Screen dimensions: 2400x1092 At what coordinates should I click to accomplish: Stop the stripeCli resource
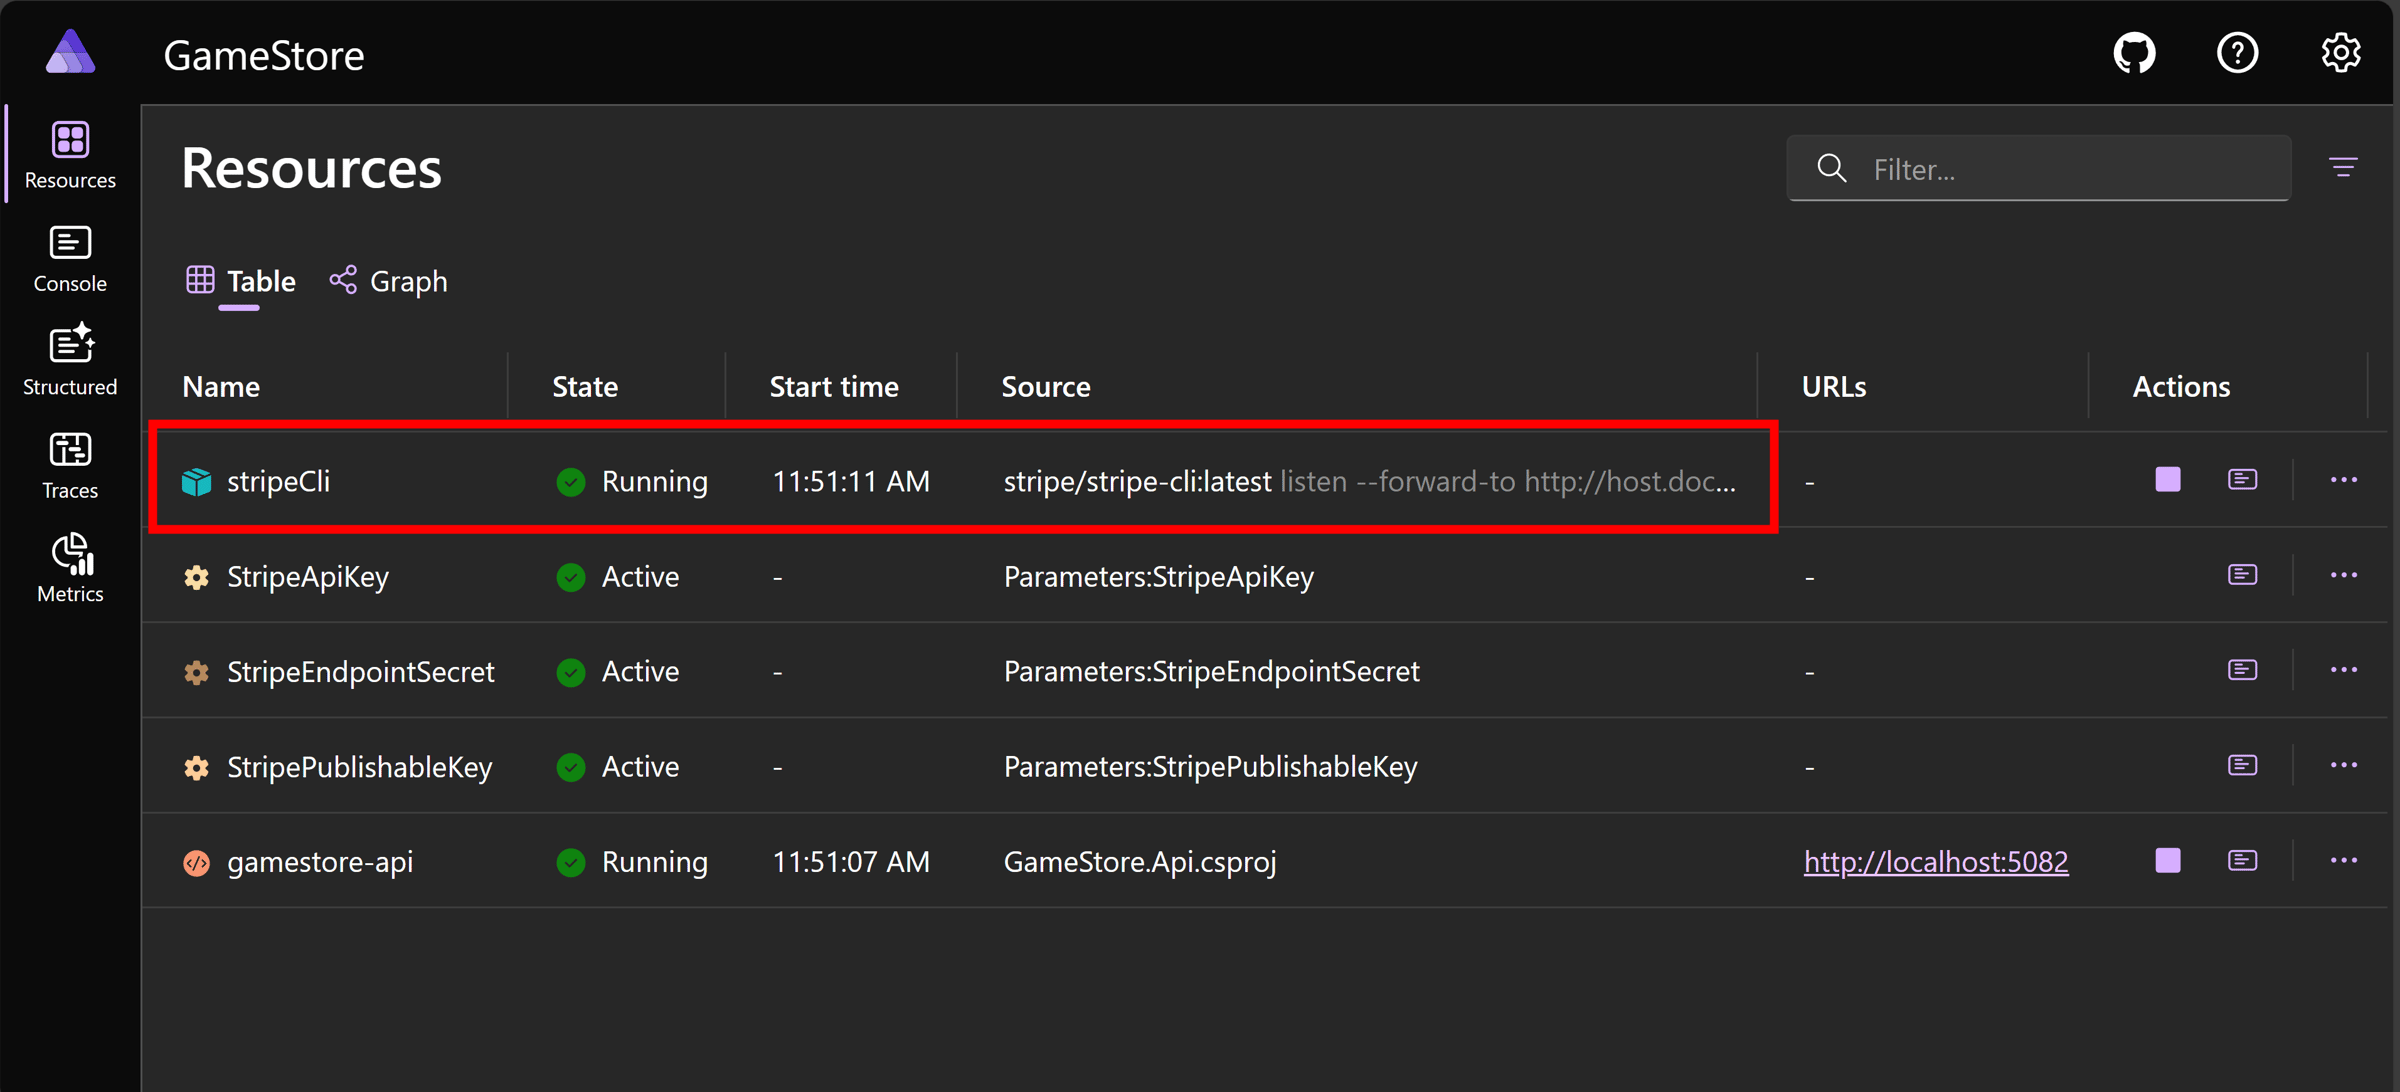[x=2167, y=480]
